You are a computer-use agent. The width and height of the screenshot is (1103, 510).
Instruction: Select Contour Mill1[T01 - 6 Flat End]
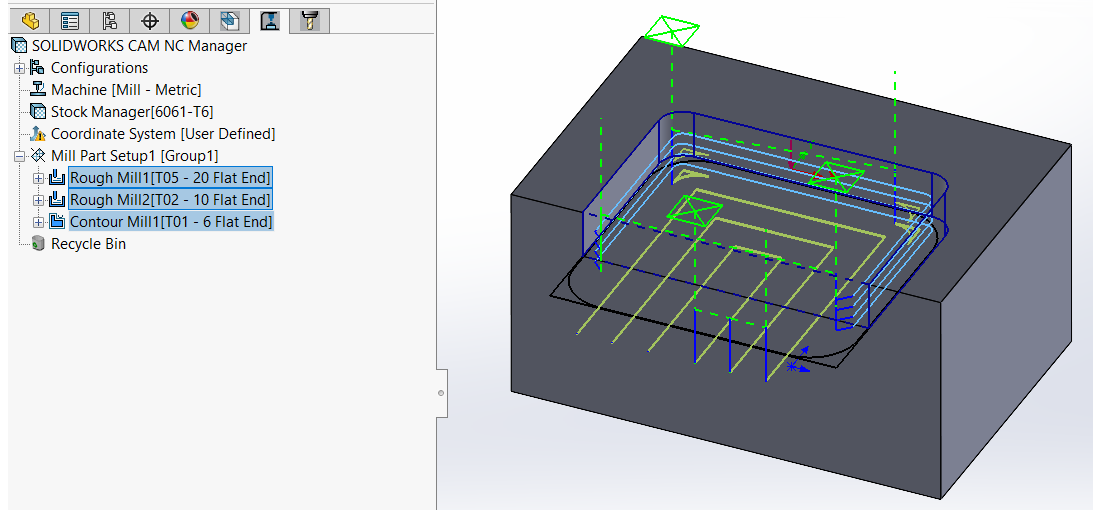tap(170, 222)
